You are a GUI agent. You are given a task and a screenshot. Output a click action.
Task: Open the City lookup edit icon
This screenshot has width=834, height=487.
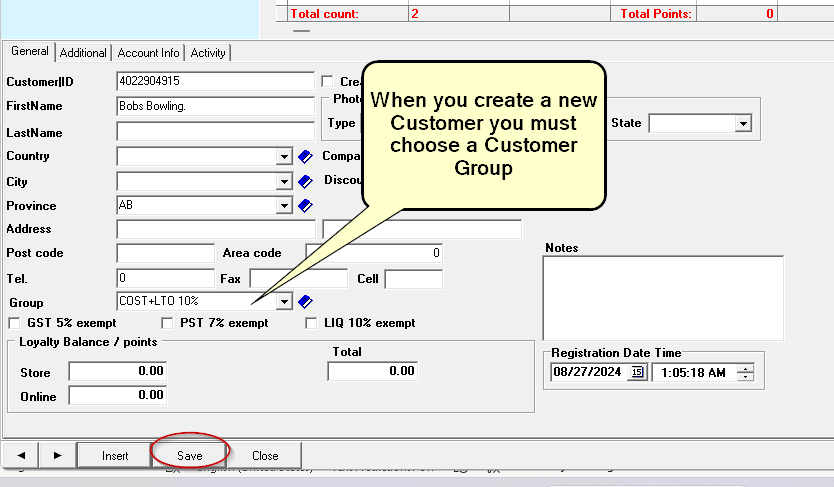point(305,182)
